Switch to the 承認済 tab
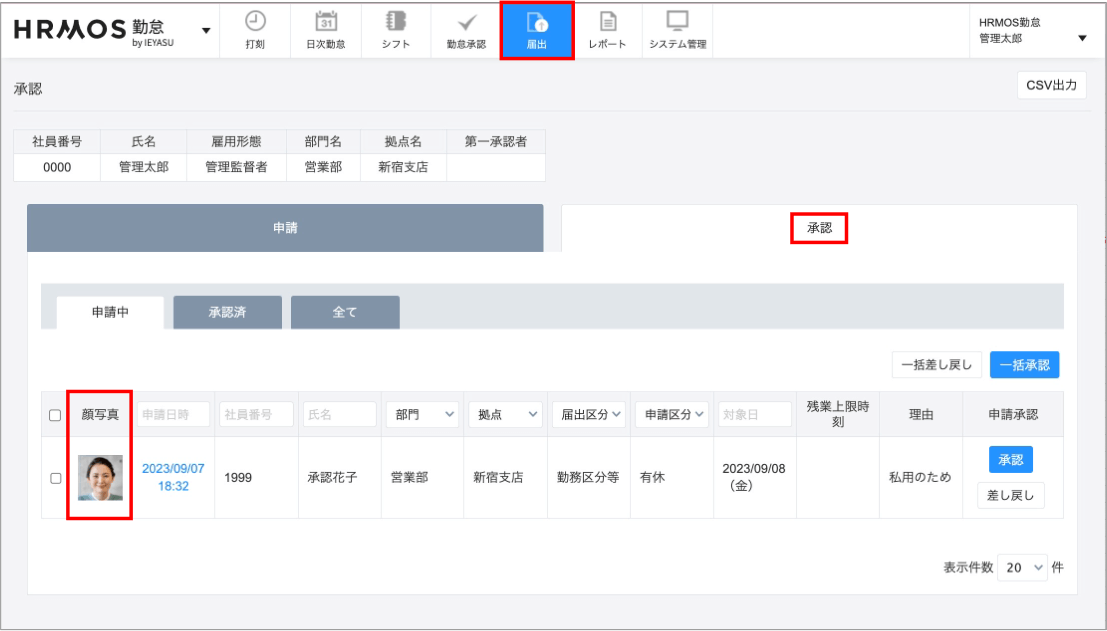 [227, 312]
